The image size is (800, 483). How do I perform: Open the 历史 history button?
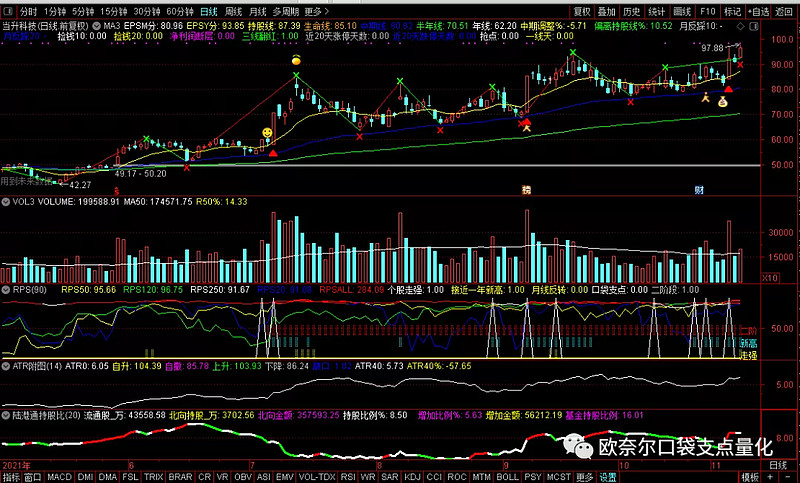pos(632,11)
